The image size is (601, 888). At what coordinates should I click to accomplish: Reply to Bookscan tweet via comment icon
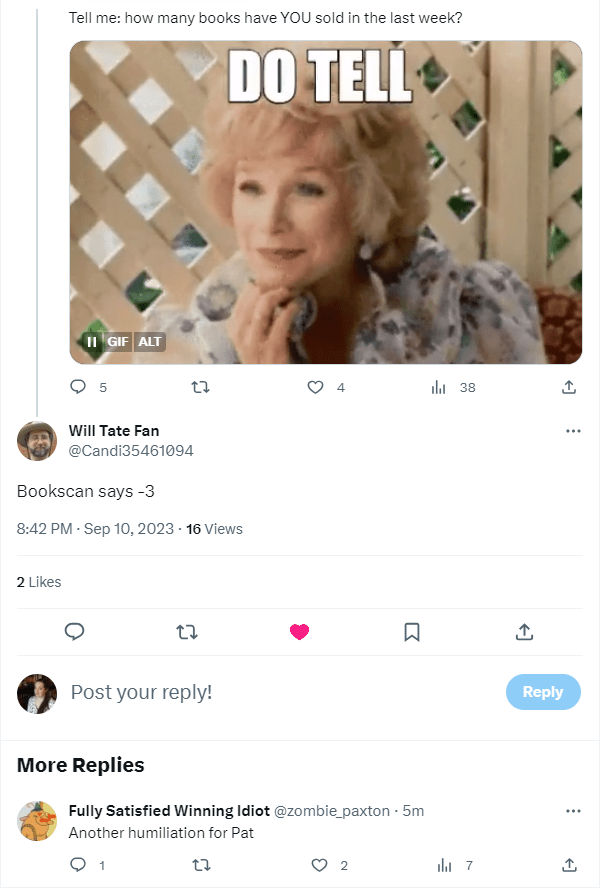point(74,632)
